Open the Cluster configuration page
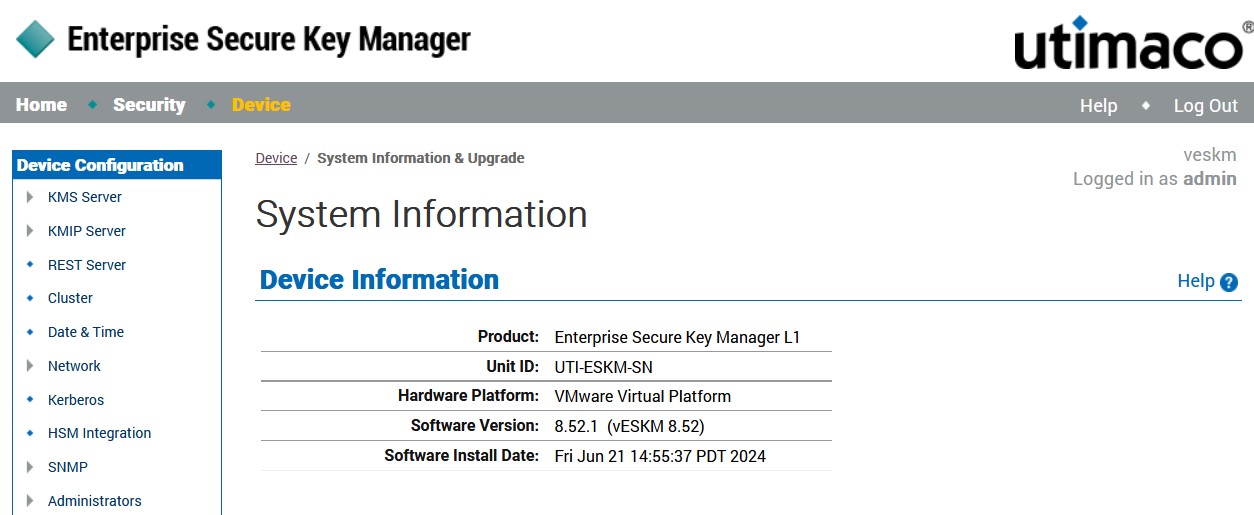The image size is (1254, 515). pyautogui.click(x=70, y=298)
